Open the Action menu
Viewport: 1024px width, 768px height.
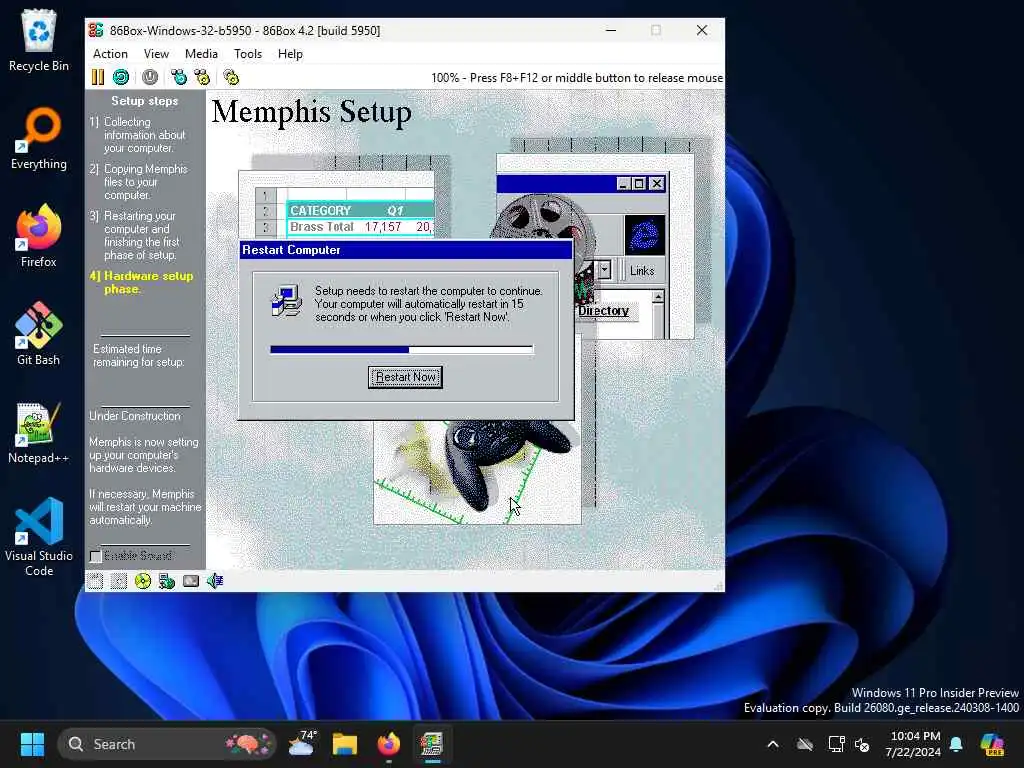click(110, 54)
